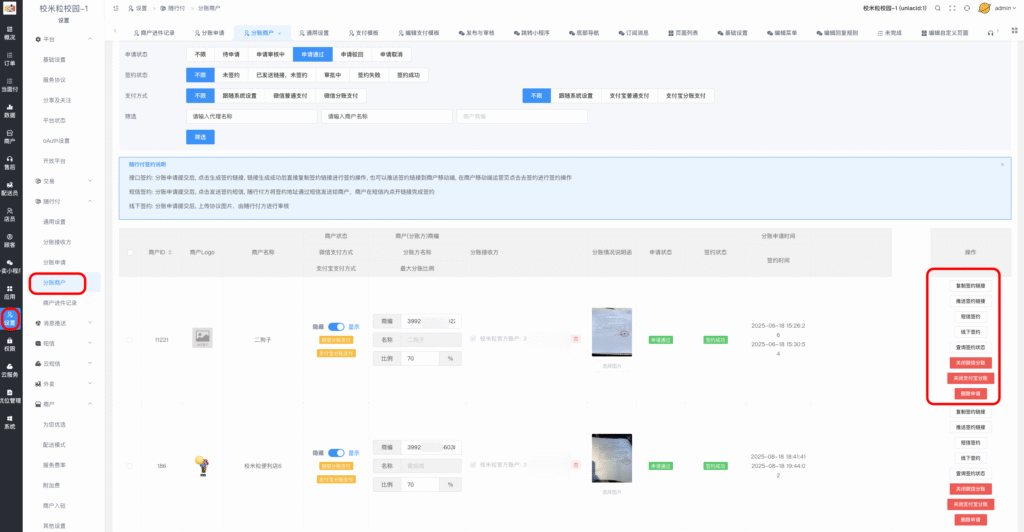Open 权限 in the dark sidebar
The height and width of the screenshot is (532, 1024).
[10, 344]
